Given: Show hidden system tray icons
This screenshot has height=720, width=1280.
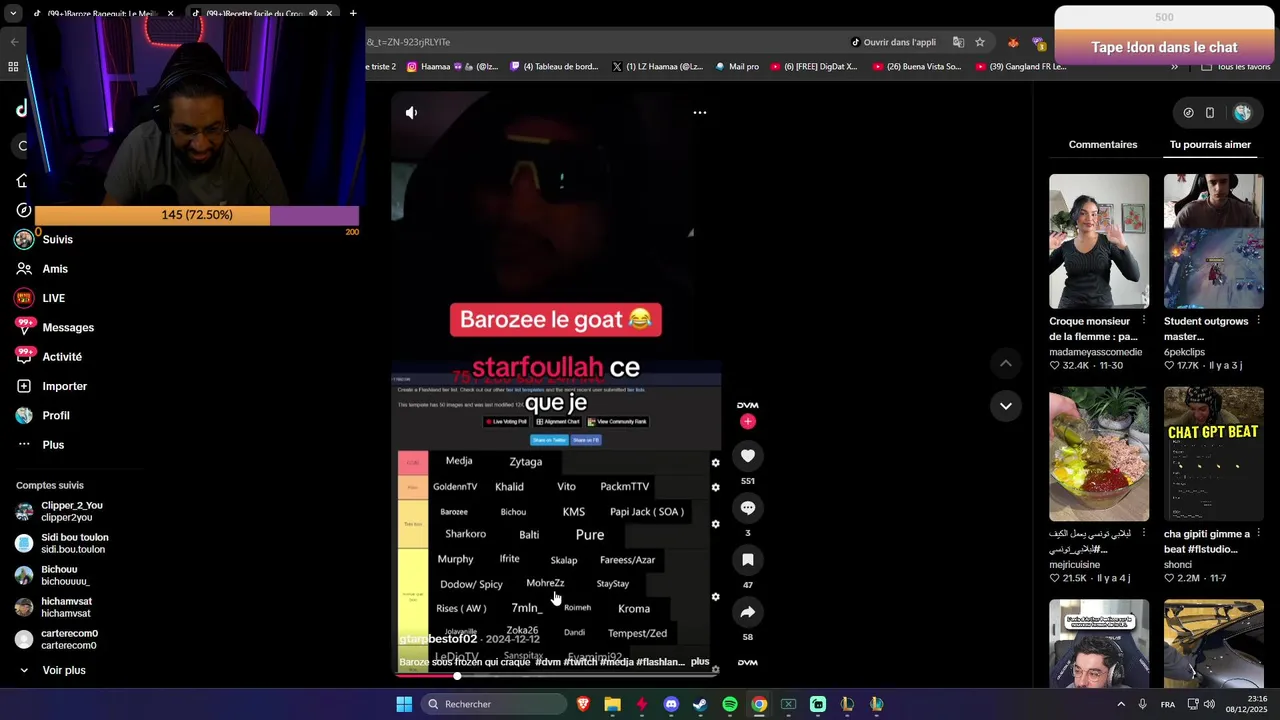Looking at the screenshot, I should tap(1120, 704).
